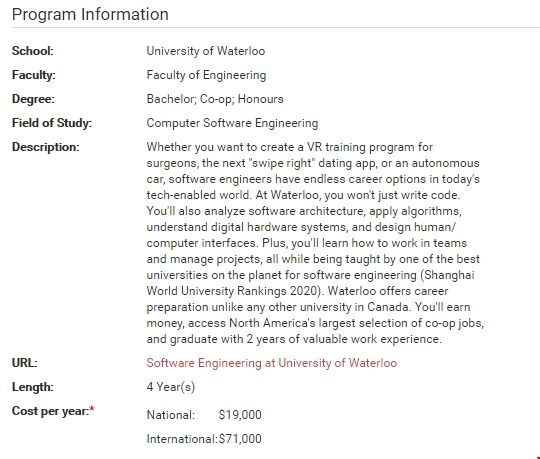Click the Bachelor; Co-op; Honours degree text
Viewport: 540px width, 459px height.
click(215, 99)
